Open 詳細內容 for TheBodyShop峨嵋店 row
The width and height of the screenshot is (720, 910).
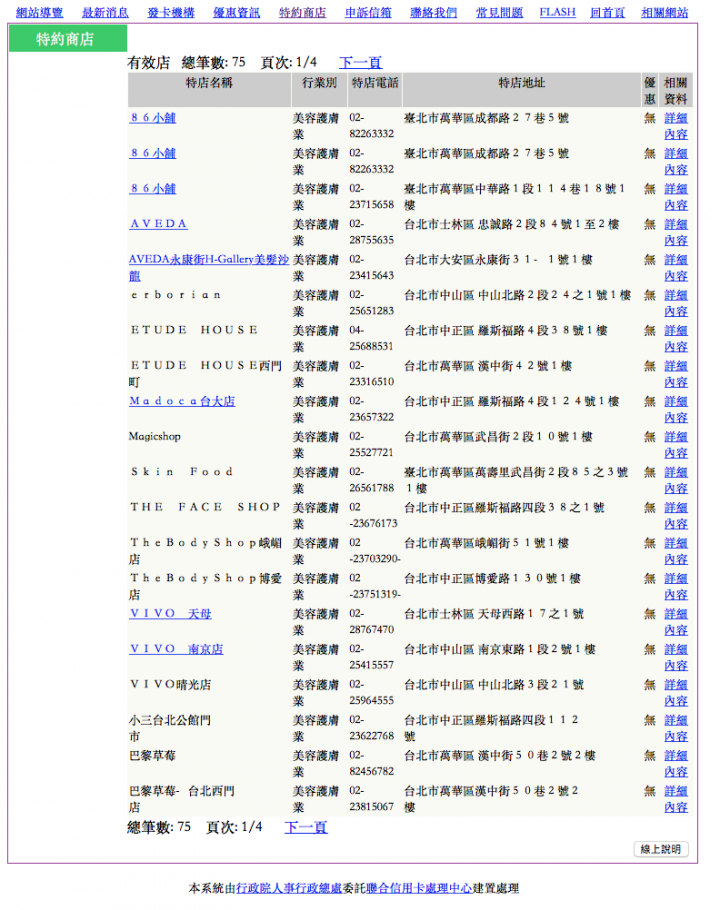[676, 551]
